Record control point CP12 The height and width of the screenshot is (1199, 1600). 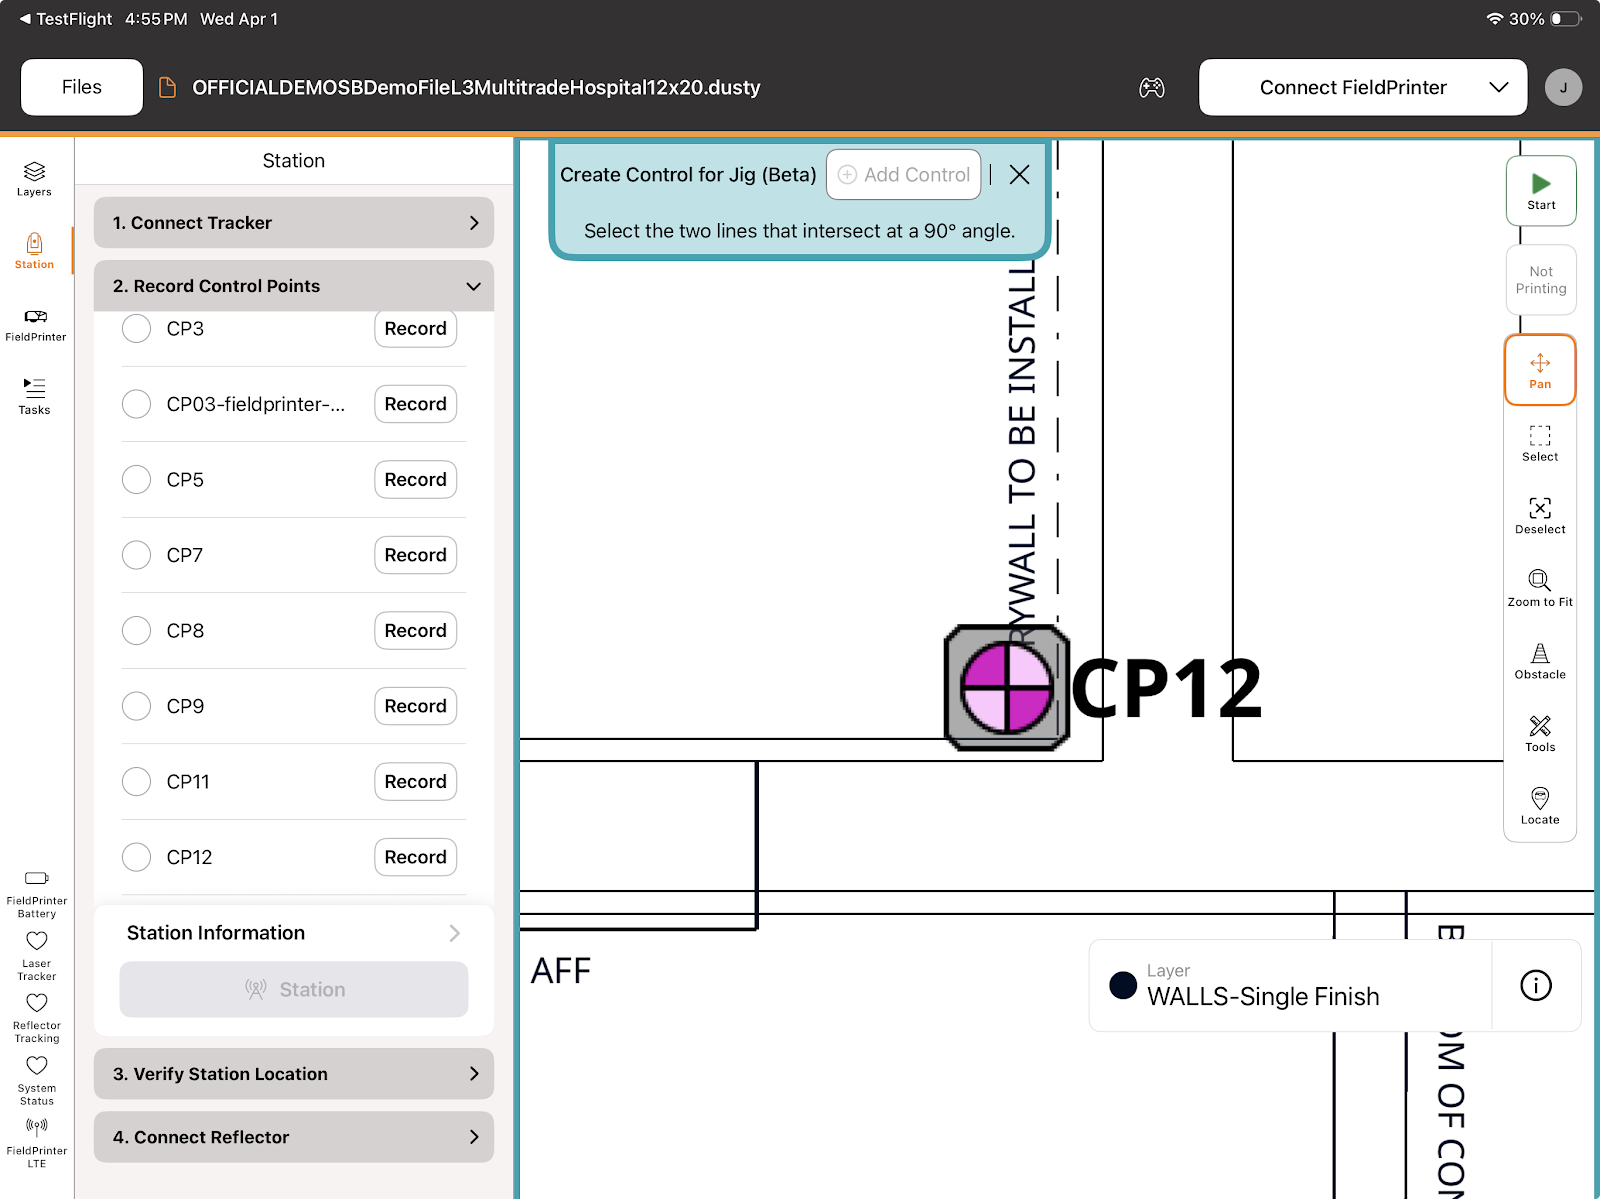tap(416, 857)
